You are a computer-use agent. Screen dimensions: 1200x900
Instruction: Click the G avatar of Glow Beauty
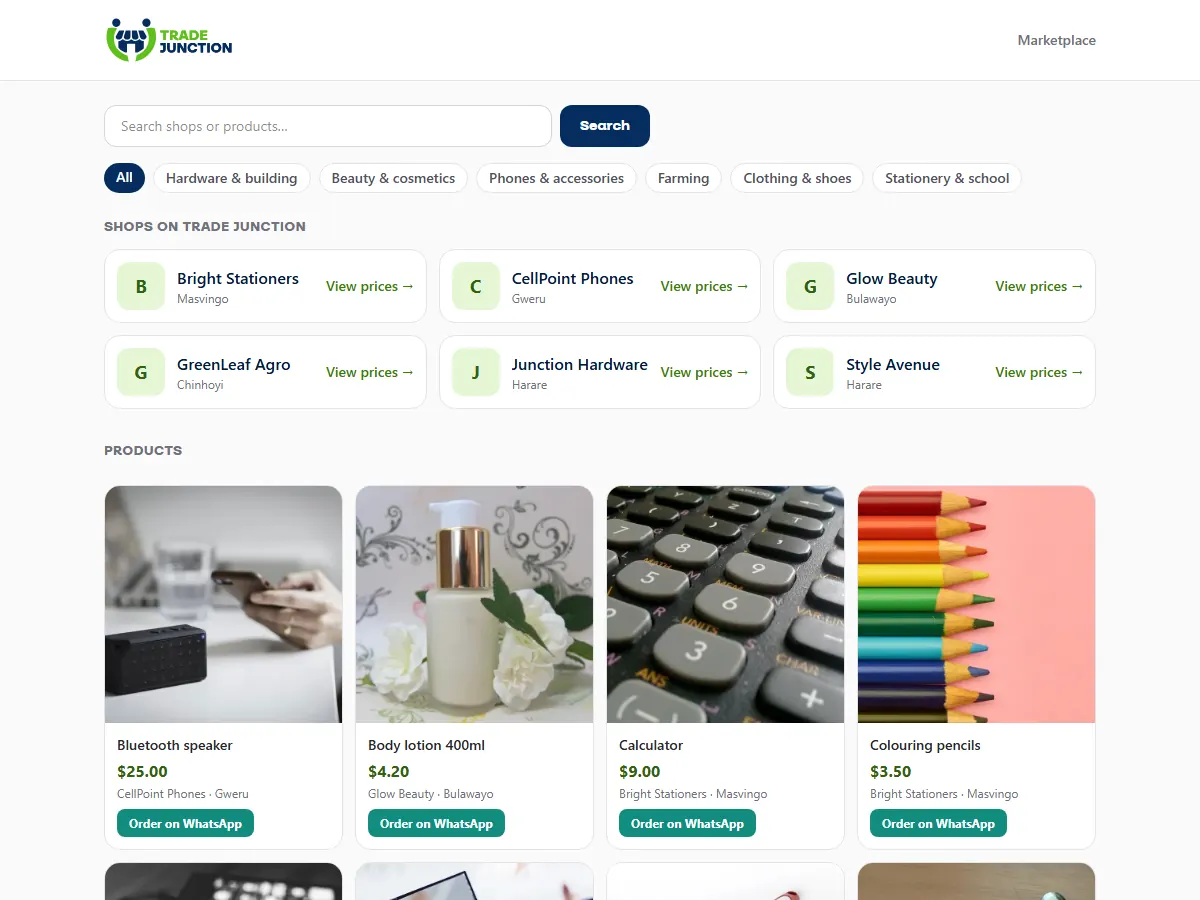tap(810, 286)
